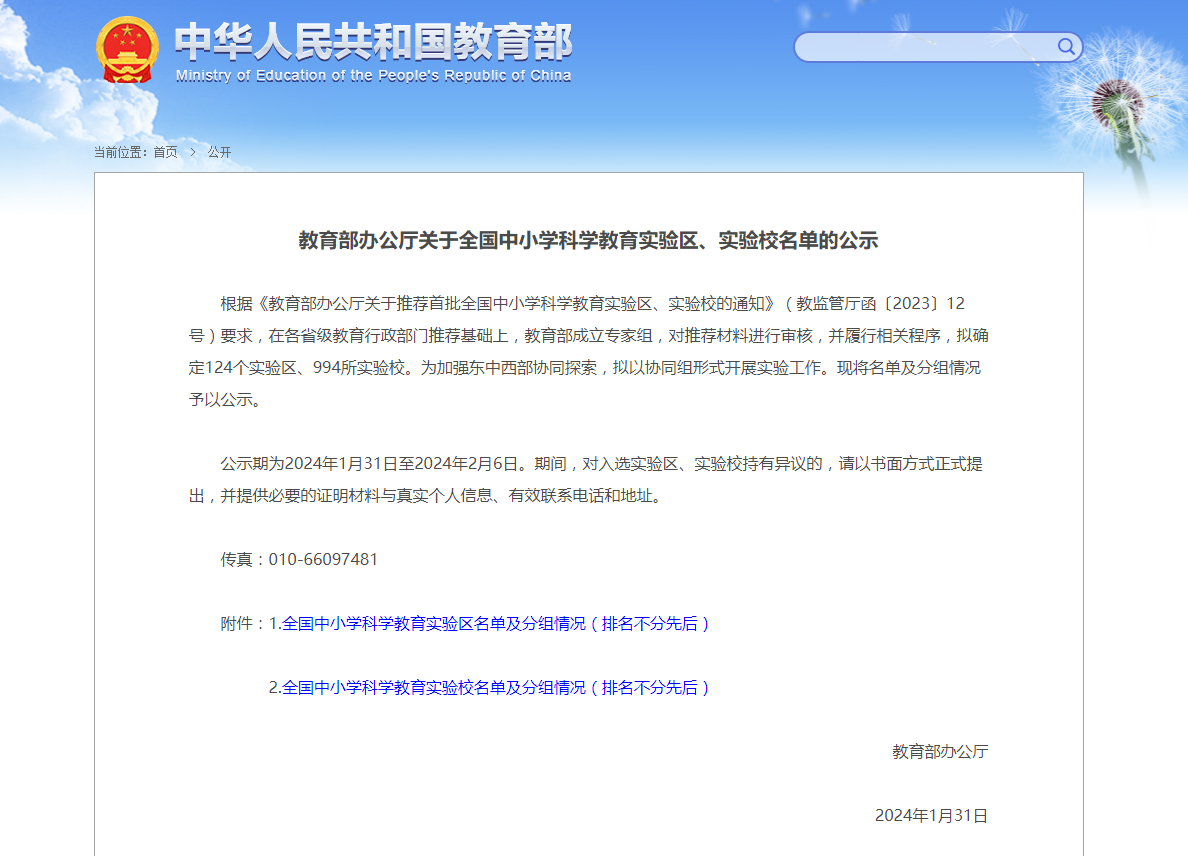
Task: Click the paragraph starting 根据《教育部办公厅关于推荐
Action: pos(588,351)
